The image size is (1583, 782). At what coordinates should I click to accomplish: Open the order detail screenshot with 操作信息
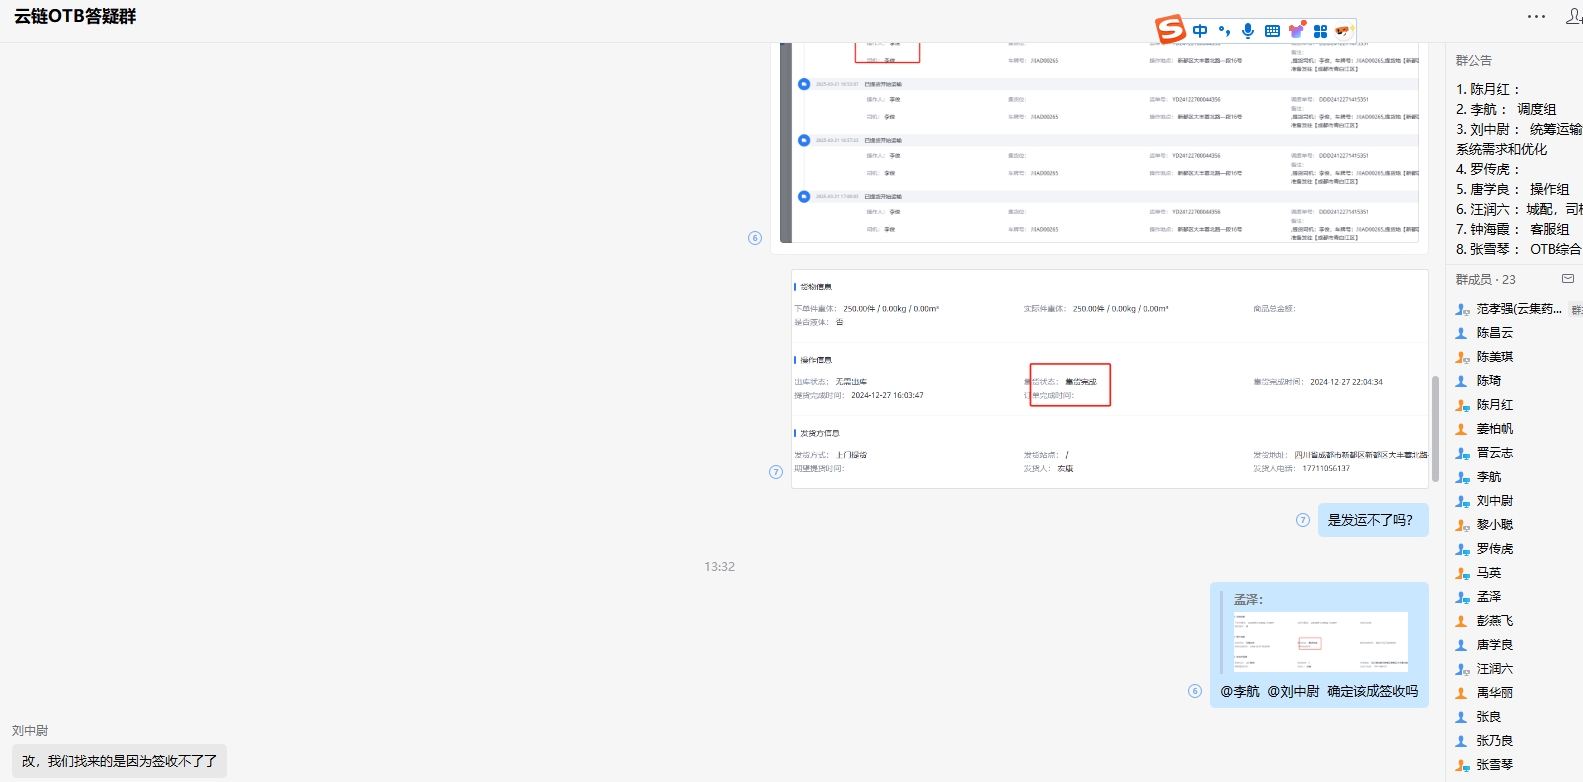(x=1109, y=379)
